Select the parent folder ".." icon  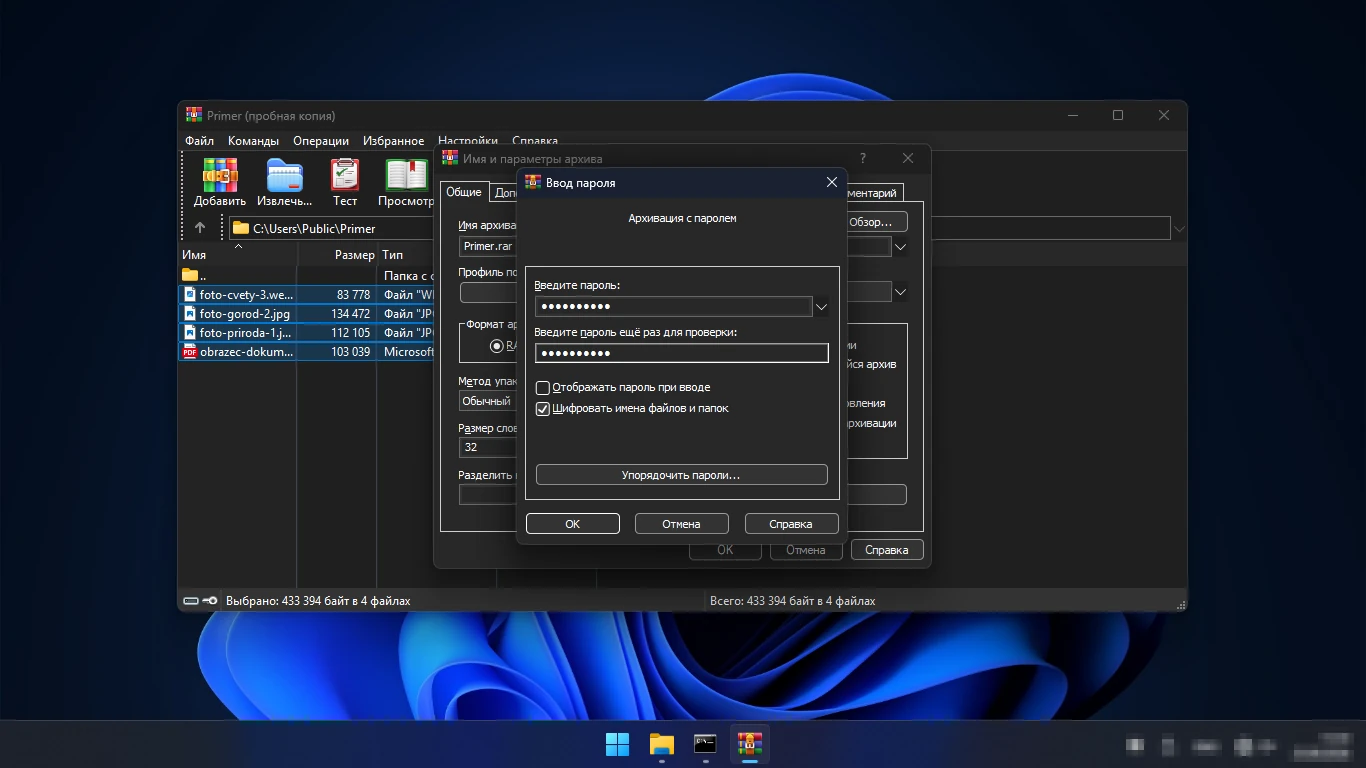pos(190,275)
